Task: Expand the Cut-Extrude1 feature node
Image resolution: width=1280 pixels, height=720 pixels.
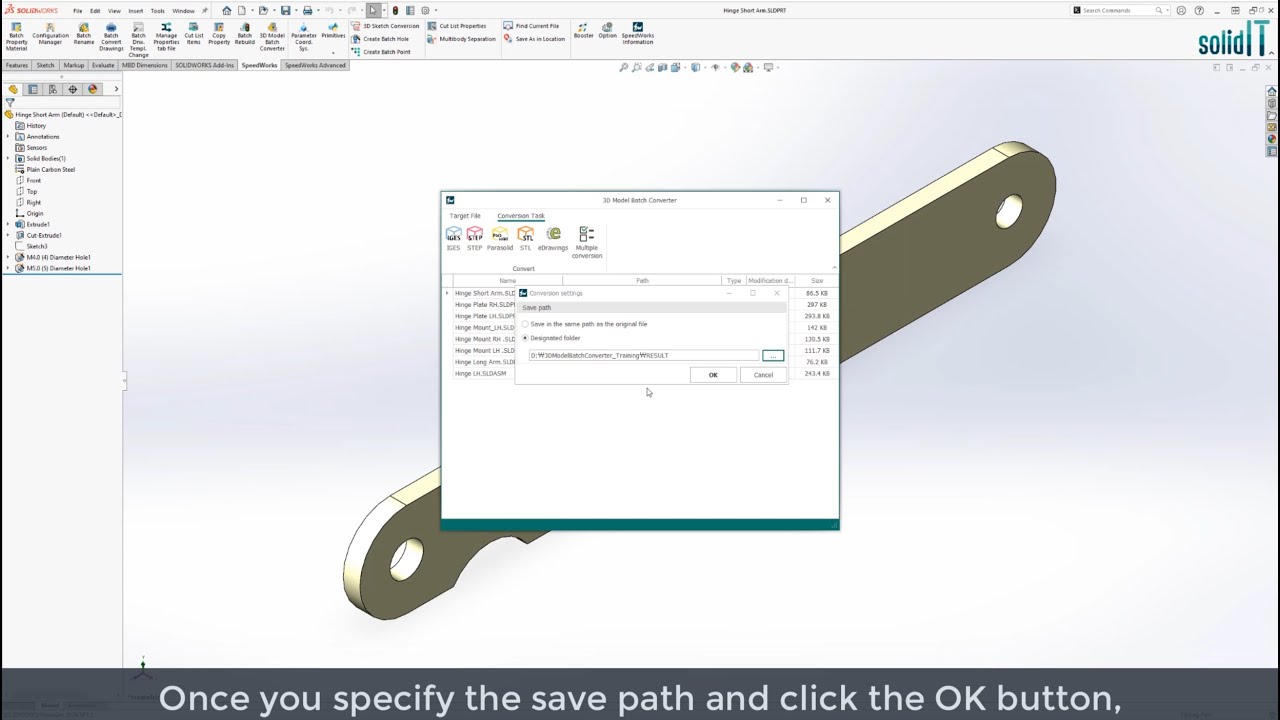Action: coord(8,235)
